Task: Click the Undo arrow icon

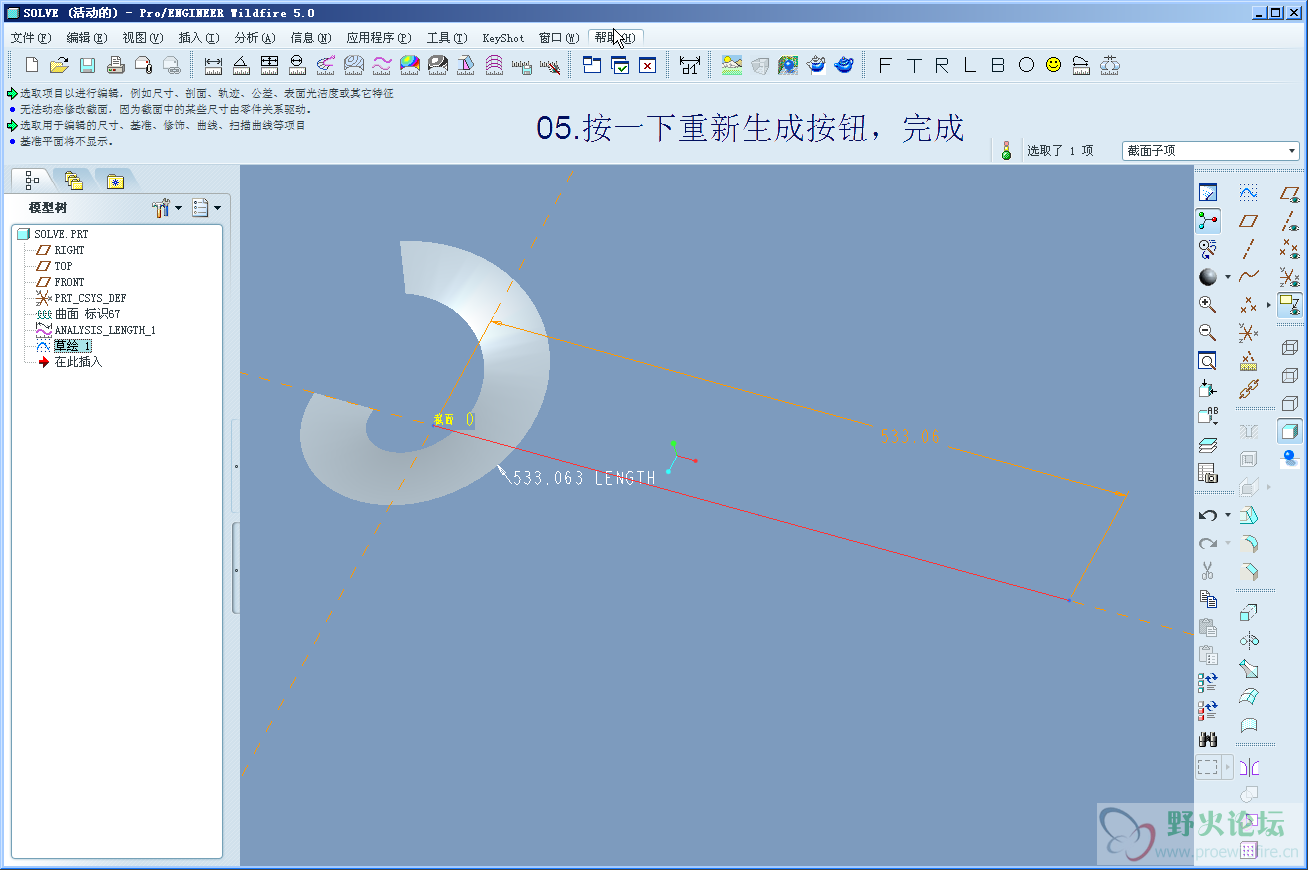Action: [x=1208, y=516]
